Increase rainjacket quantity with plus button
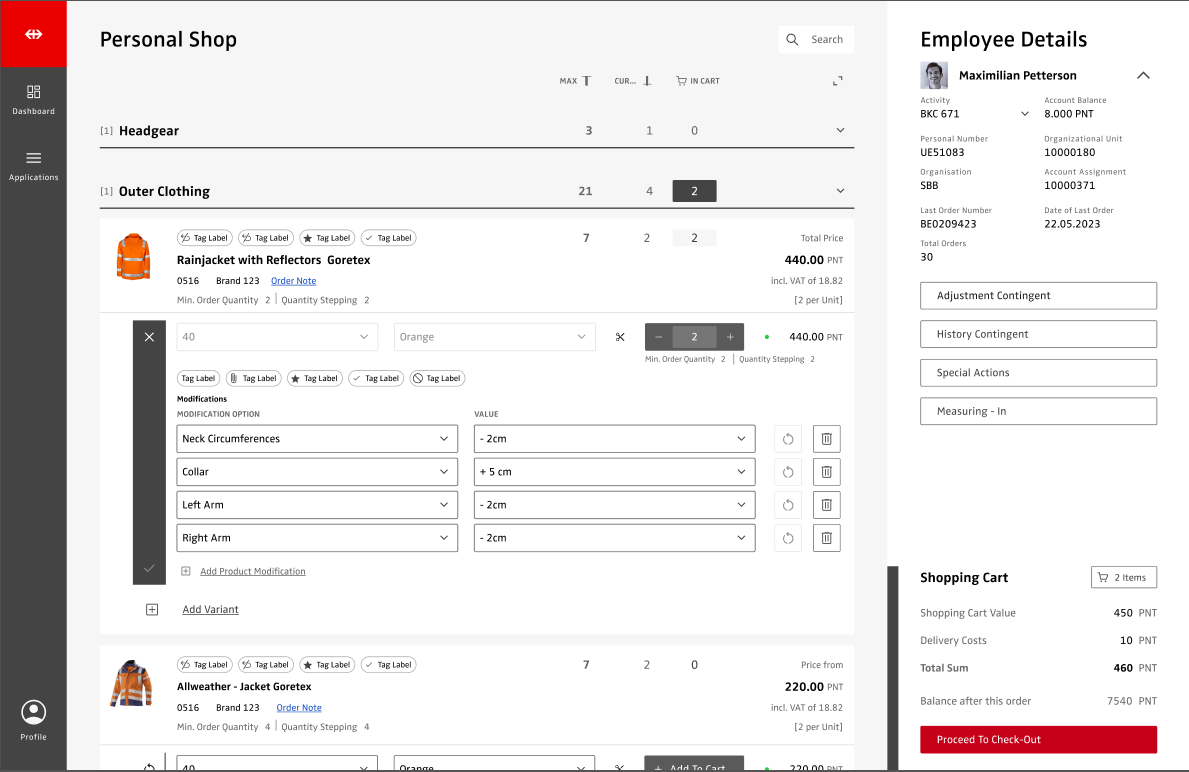 tap(730, 337)
